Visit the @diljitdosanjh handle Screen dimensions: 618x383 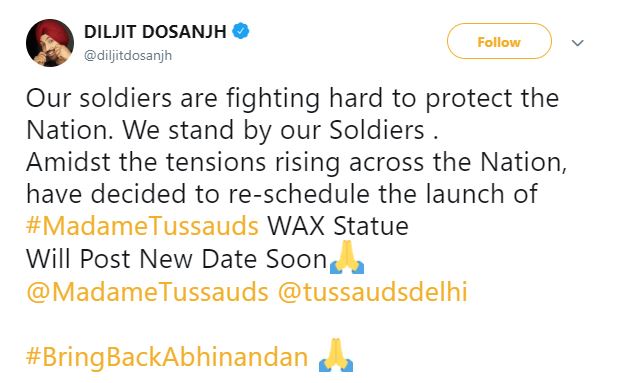point(128,56)
